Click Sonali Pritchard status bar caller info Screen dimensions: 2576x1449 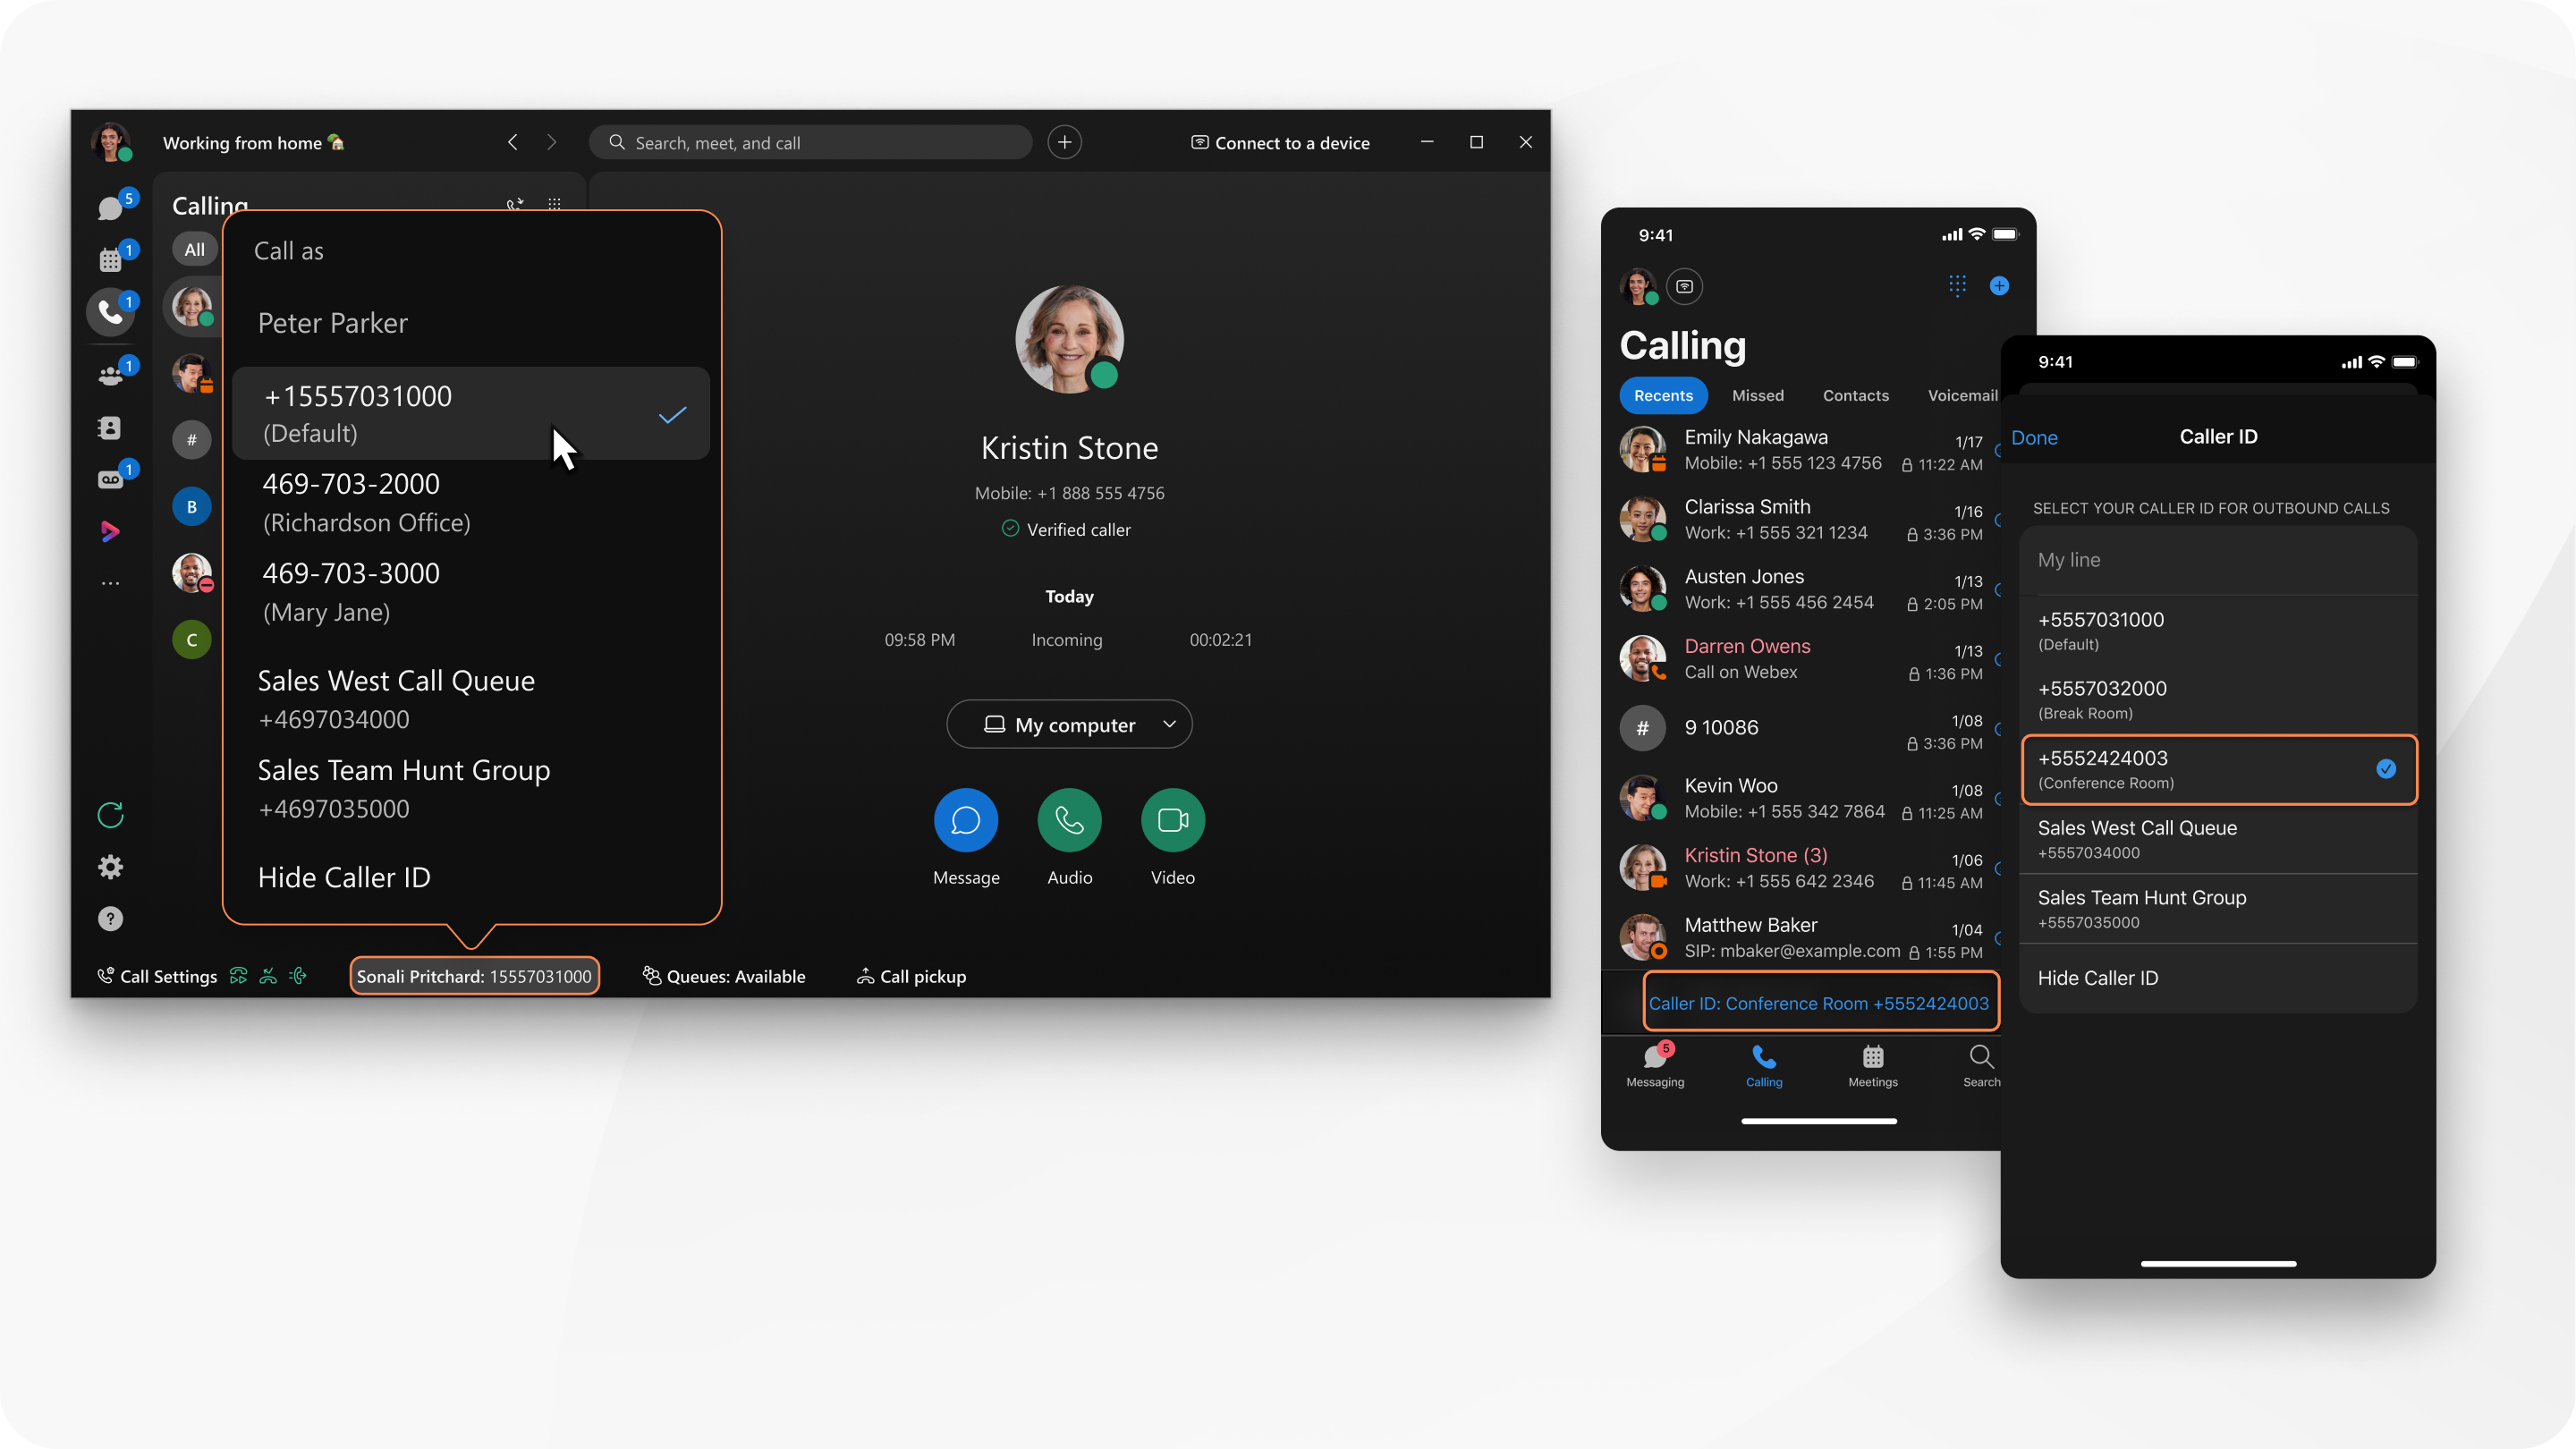(472, 975)
